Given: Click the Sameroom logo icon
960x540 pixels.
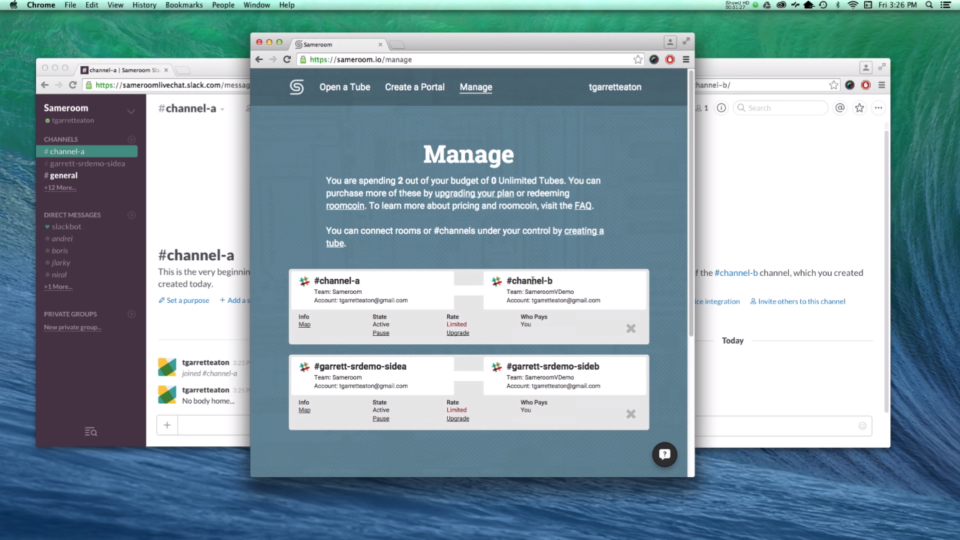Looking at the screenshot, I should [297, 87].
